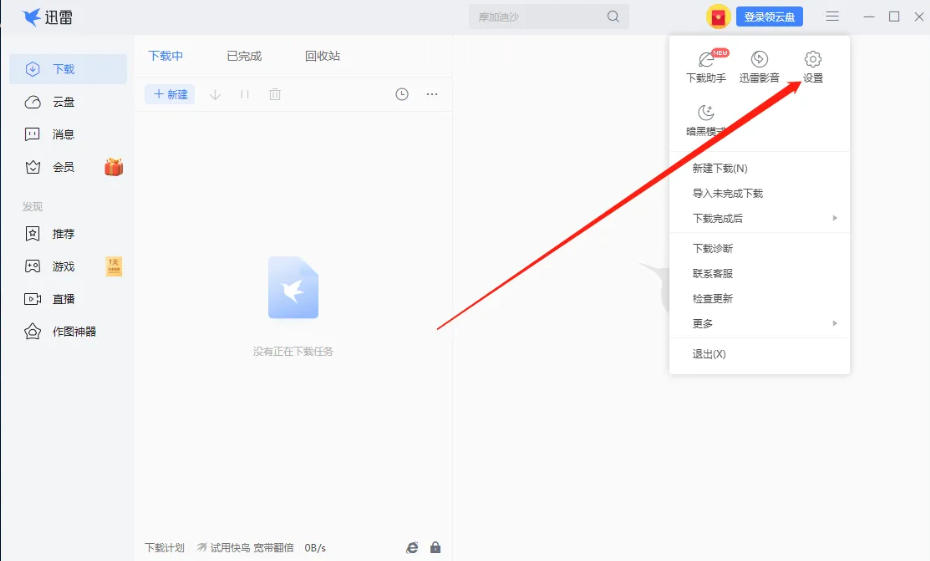Select 新建下载(N) menu item
Image resolution: width=930 pixels, height=561 pixels.
(x=759, y=168)
